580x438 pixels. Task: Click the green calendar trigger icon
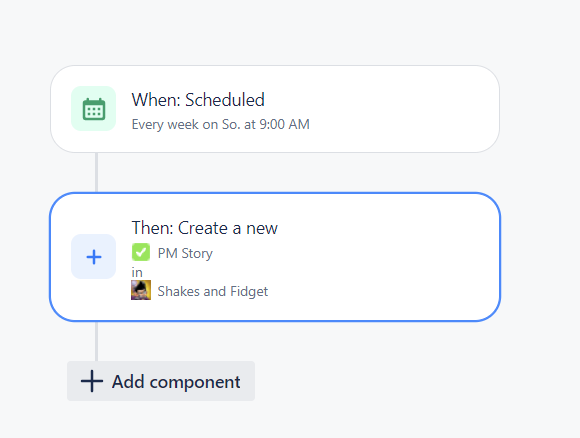[x=94, y=109]
